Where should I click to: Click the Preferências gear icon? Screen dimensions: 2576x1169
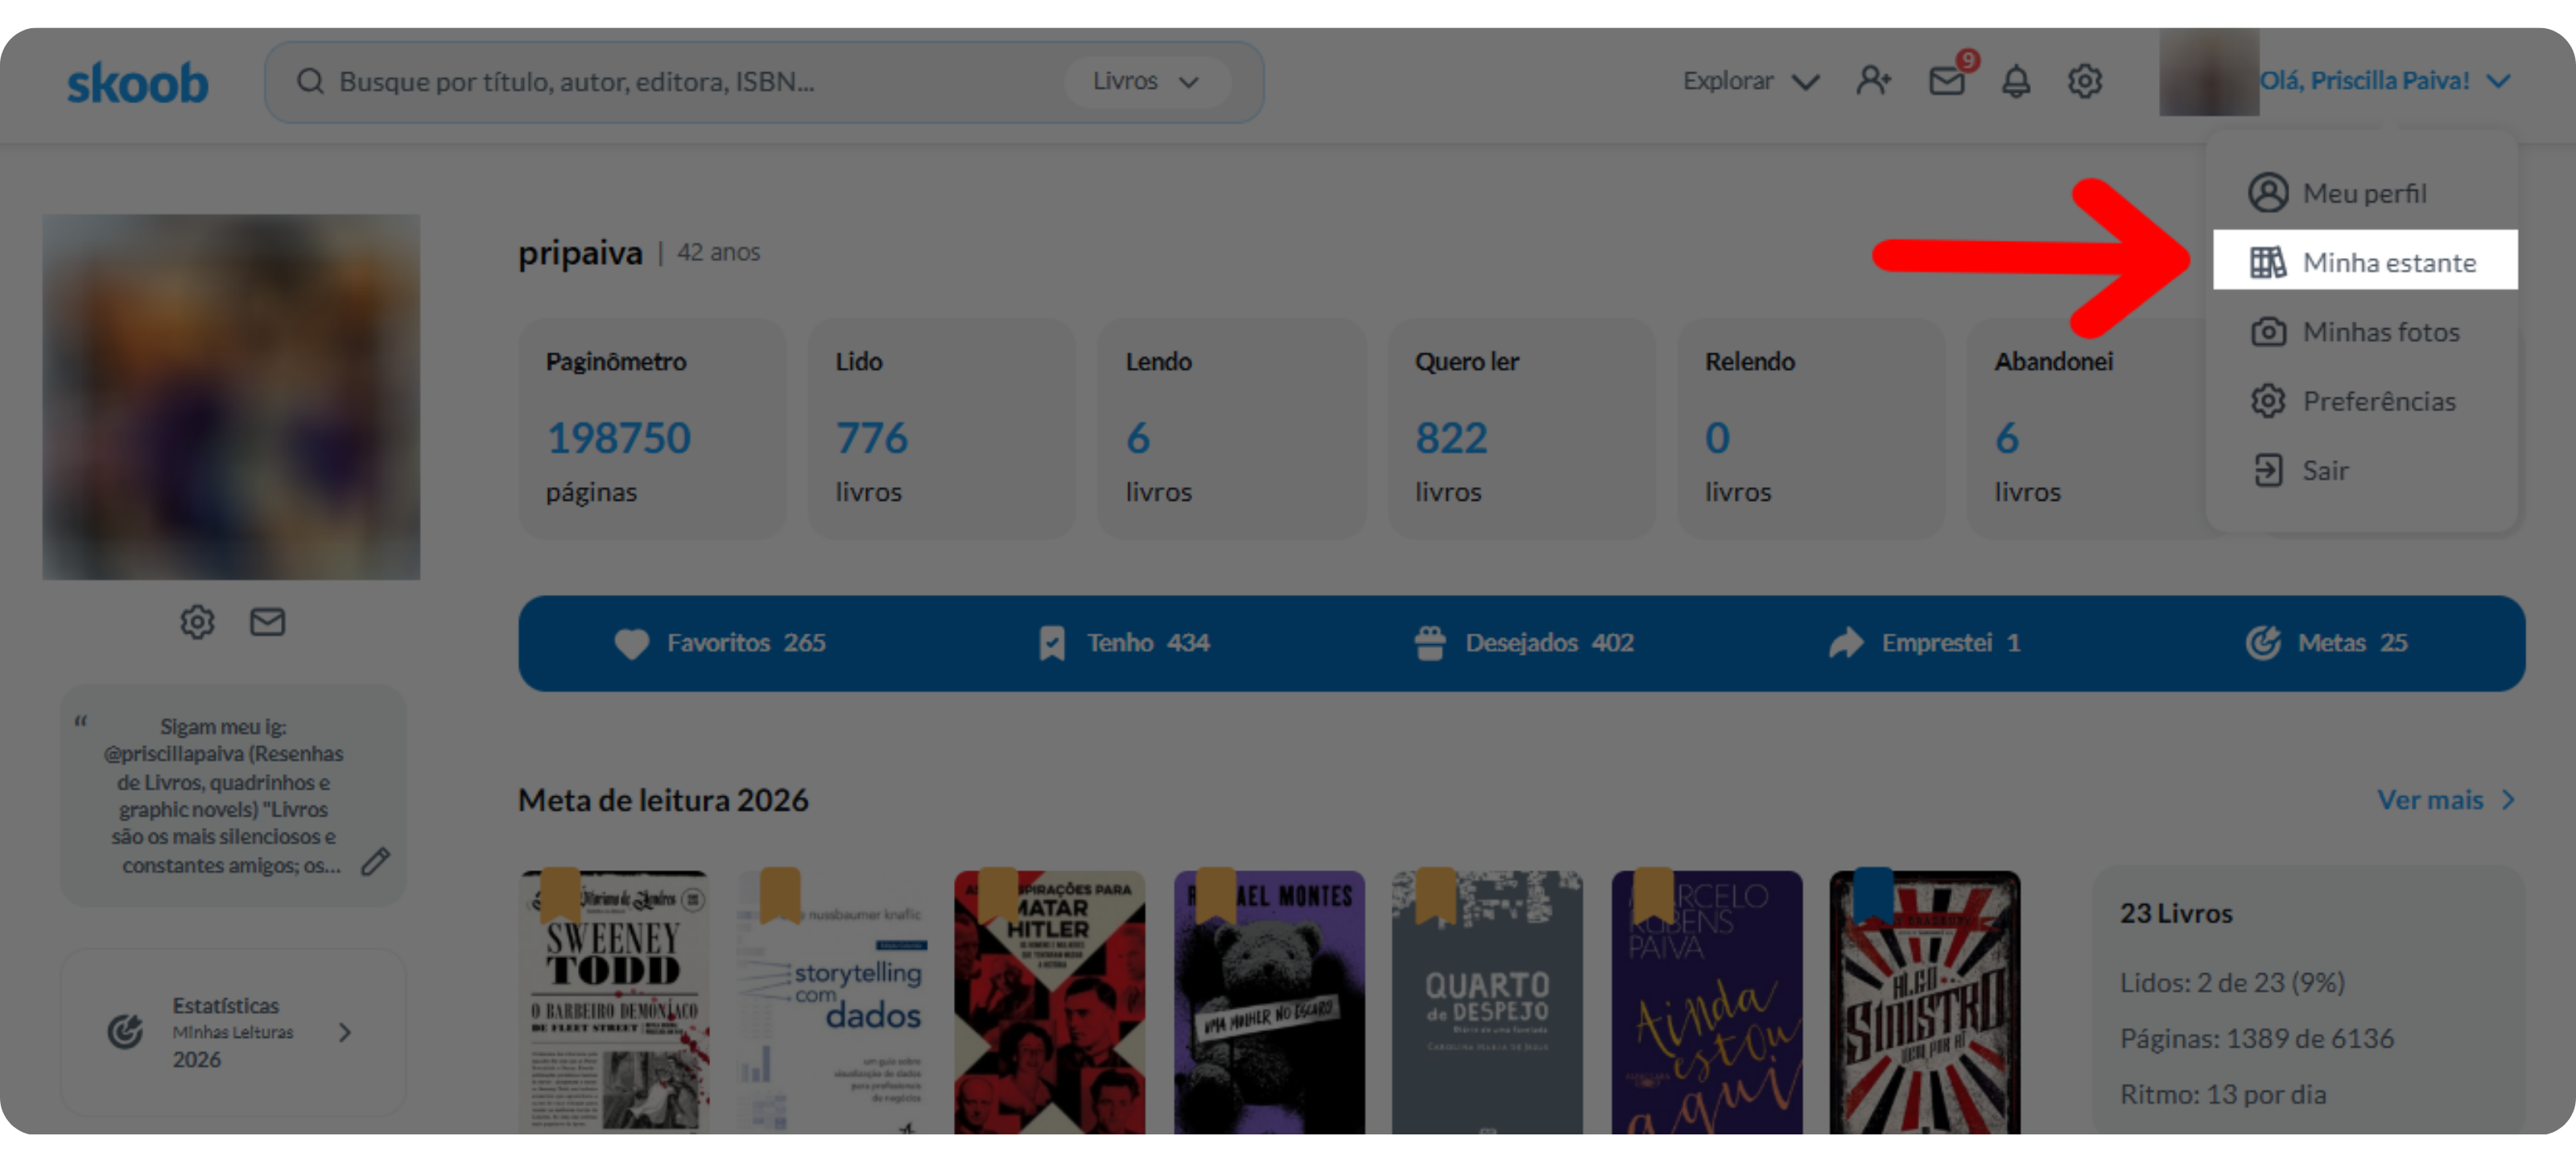click(x=2268, y=400)
